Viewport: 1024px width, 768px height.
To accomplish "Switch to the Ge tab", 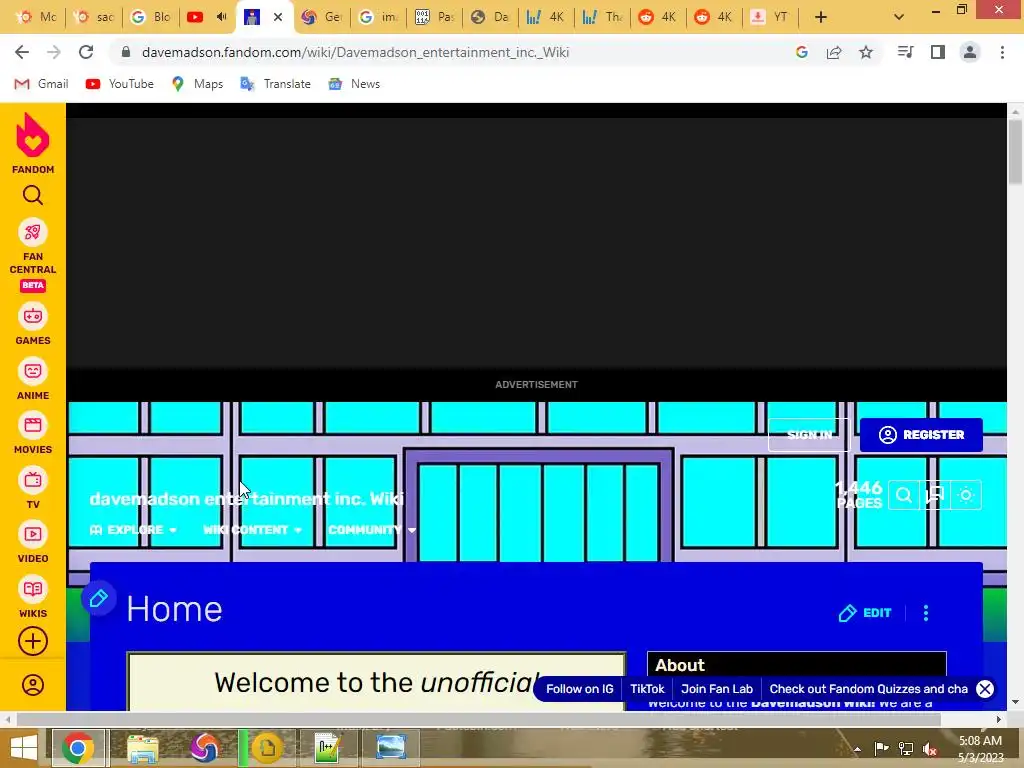I will click(322, 17).
